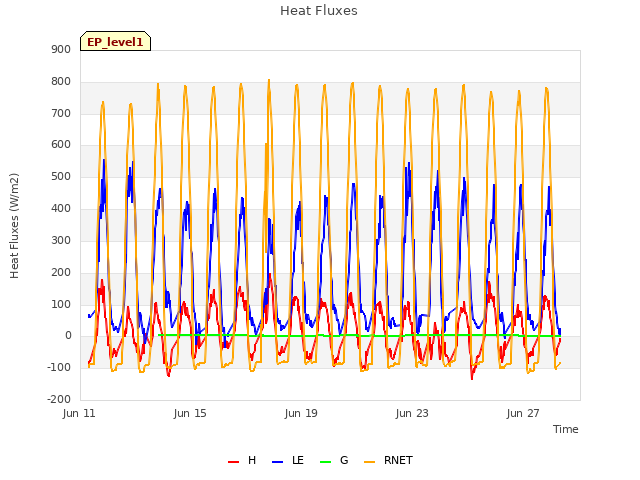Toggle the G series legend entry

coord(334,460)
